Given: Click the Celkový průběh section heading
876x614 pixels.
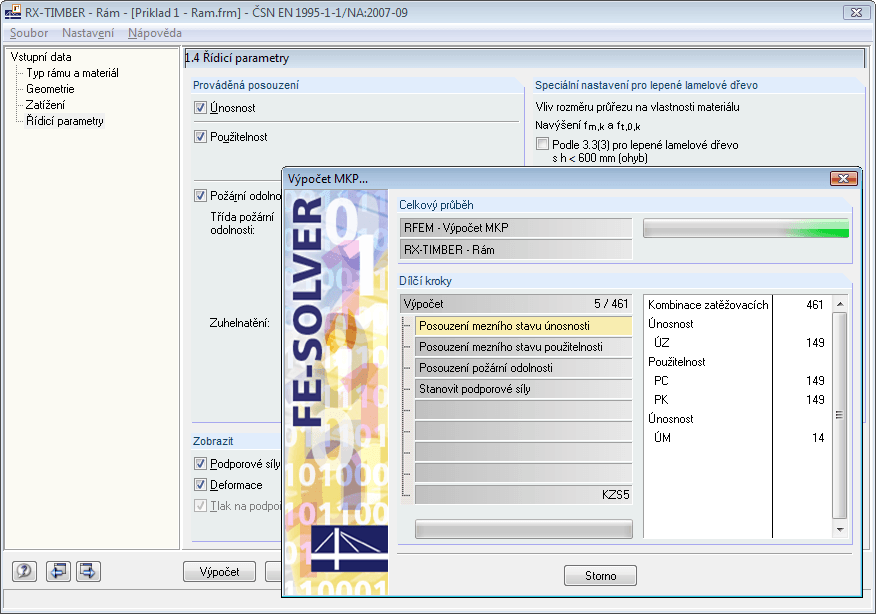Looking at the screenshot, I should click(436, 205).
